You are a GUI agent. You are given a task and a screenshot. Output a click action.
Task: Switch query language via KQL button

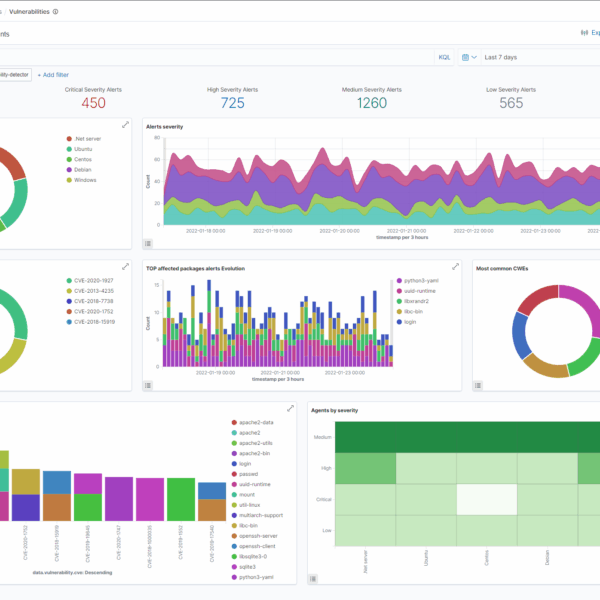pyautogui.click(x=444, y=57)
